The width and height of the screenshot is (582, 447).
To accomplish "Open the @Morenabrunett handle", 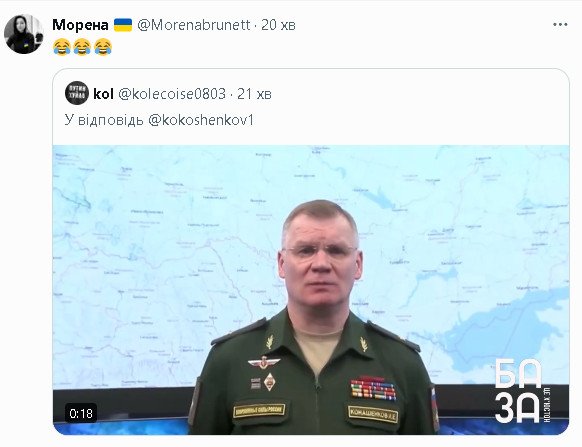I will click(194, 25).
